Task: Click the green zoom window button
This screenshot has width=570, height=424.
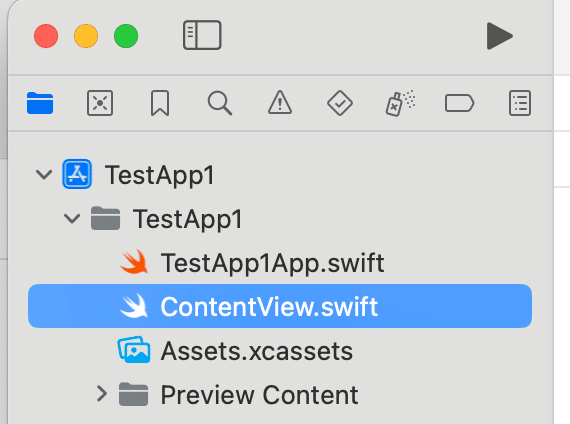Action: click(126, 36)
